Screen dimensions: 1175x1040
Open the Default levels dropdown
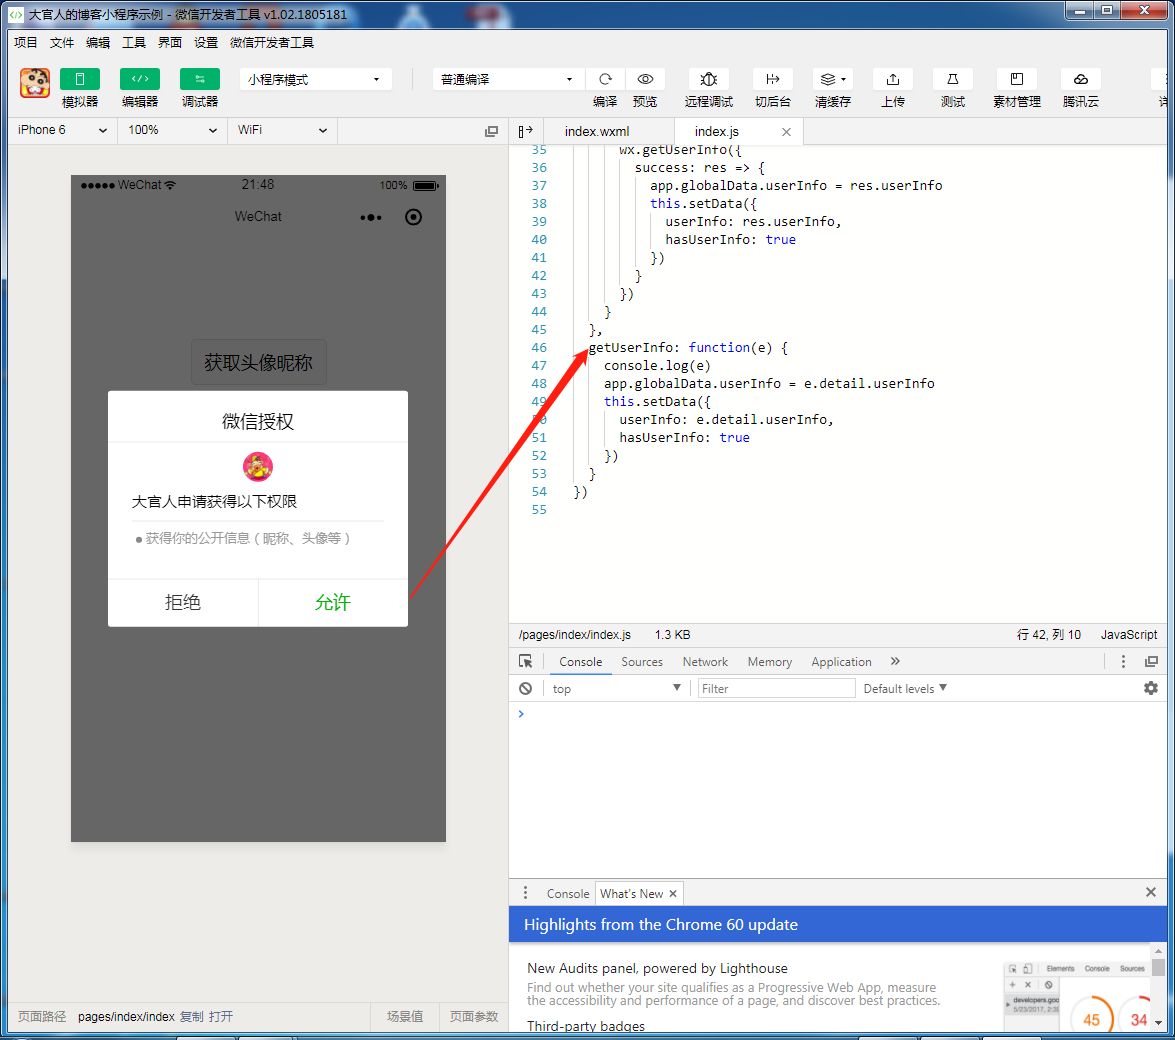click(904, 689)
